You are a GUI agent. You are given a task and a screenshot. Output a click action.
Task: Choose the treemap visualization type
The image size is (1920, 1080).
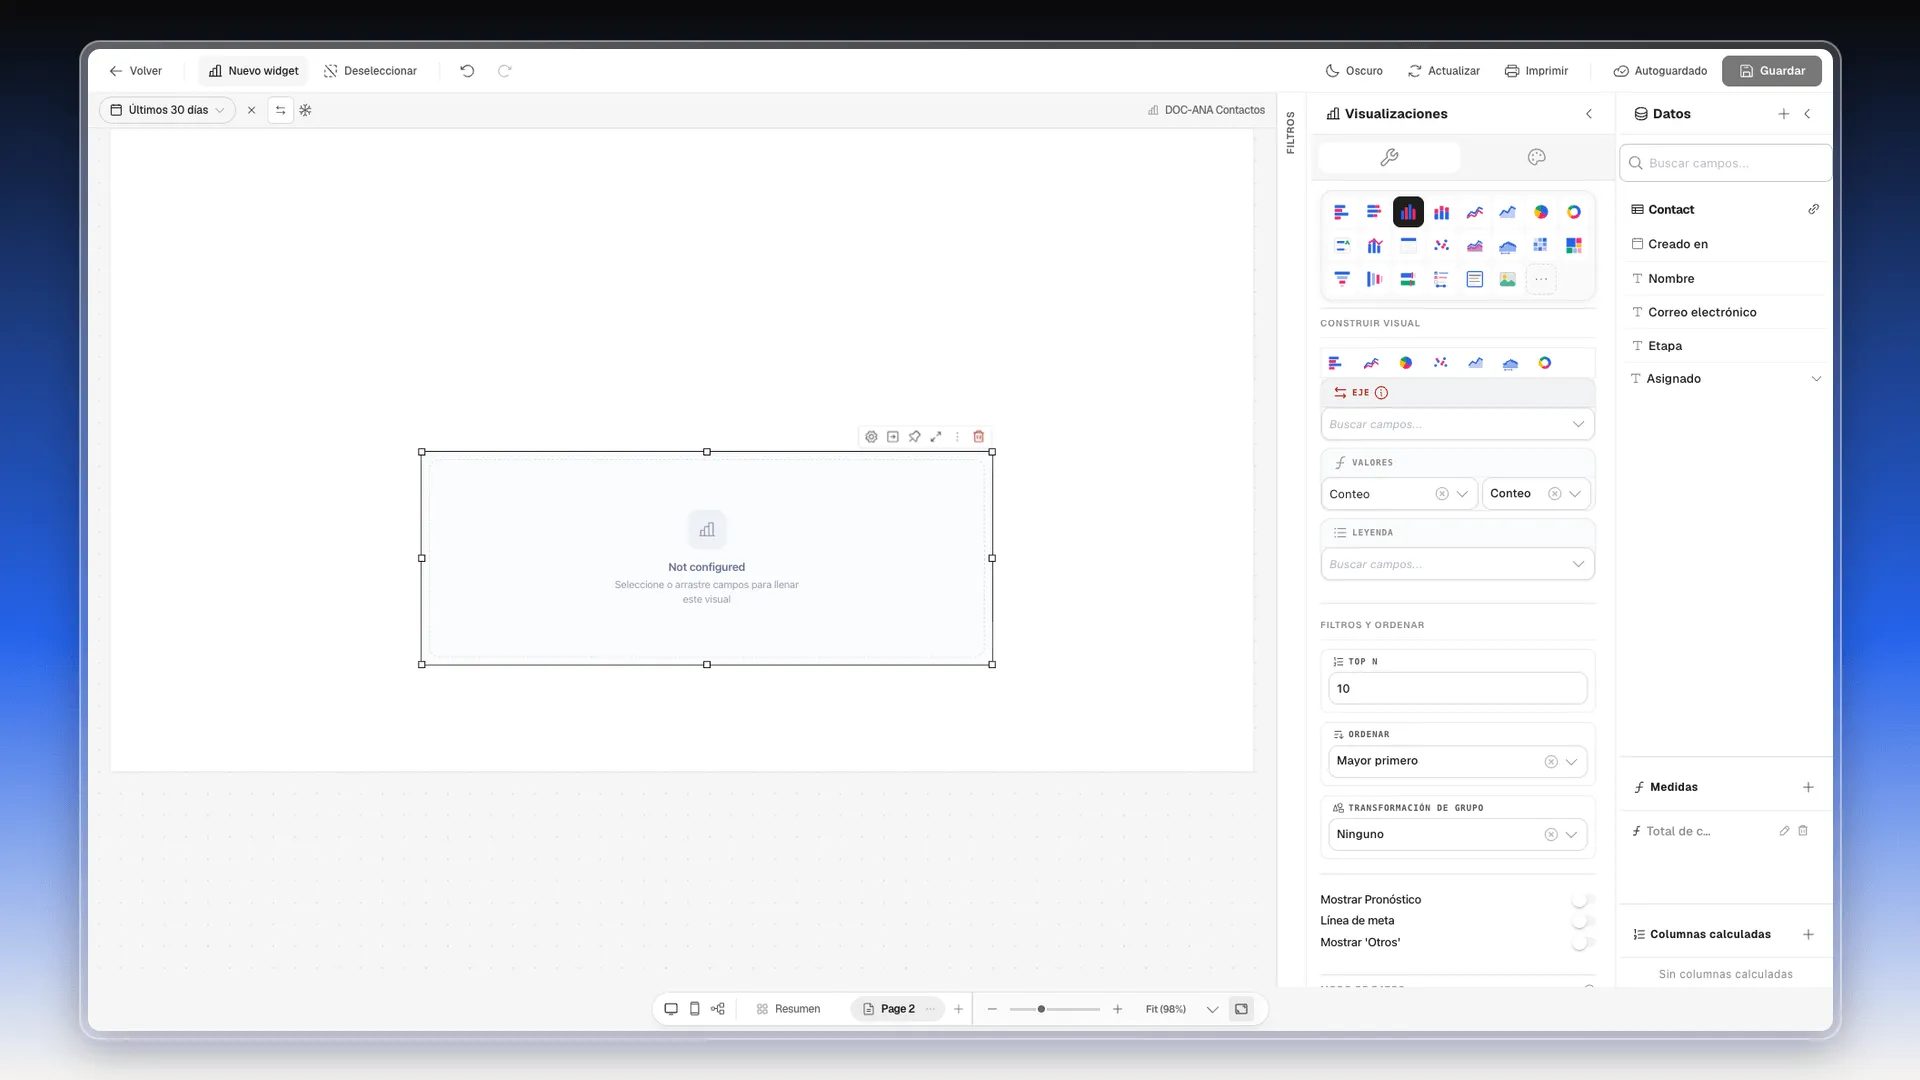pos(1573,246)
